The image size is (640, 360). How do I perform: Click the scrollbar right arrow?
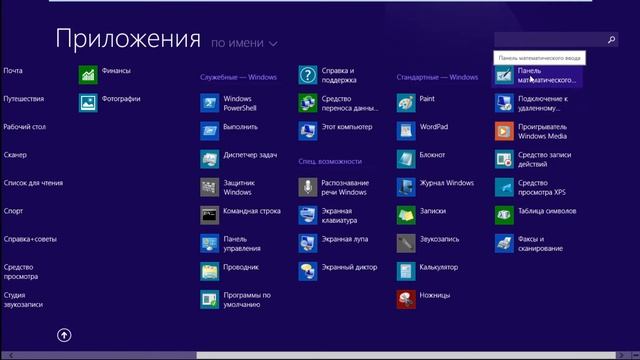coord(621,356)
